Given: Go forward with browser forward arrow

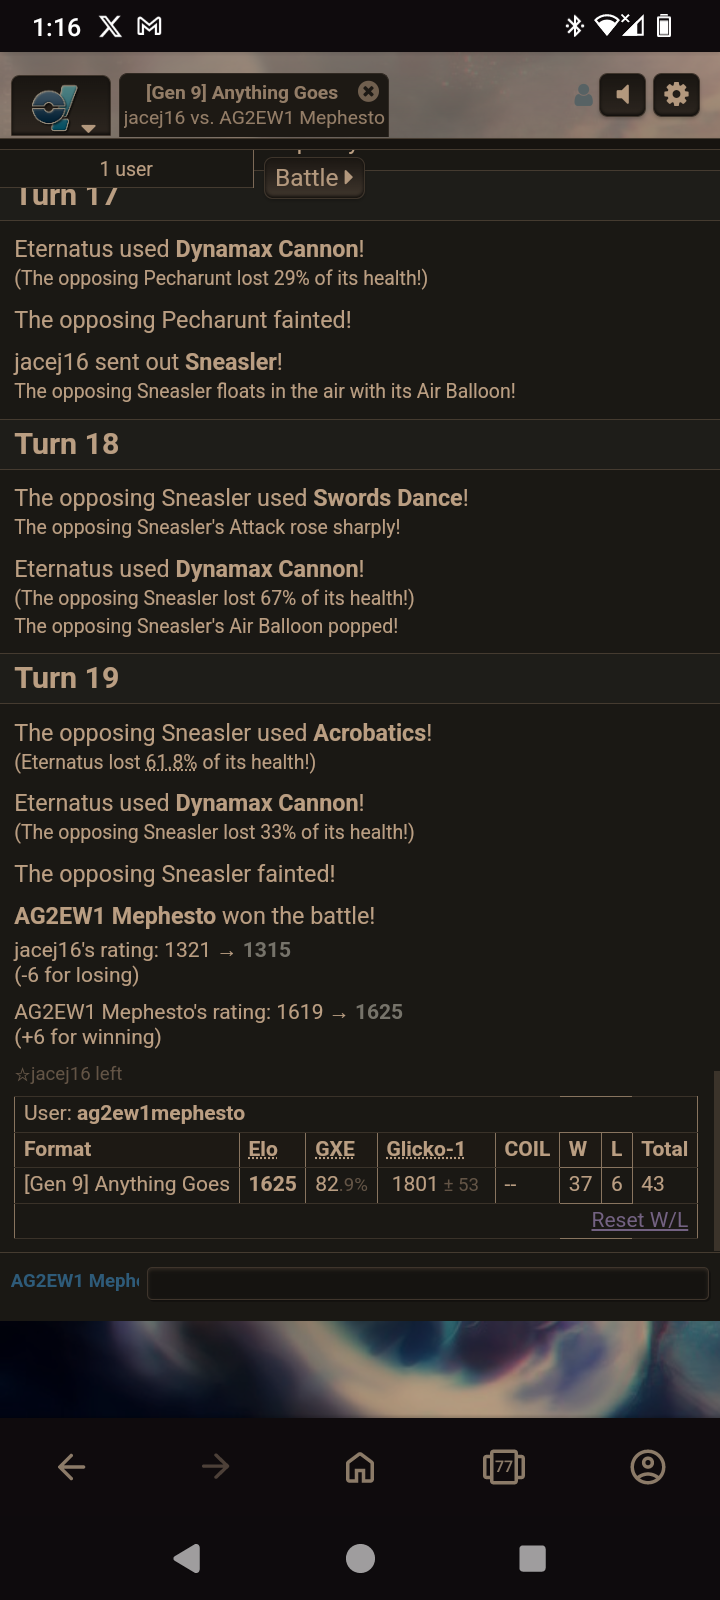Looking at the screenshot, I should click(216, 1467).
